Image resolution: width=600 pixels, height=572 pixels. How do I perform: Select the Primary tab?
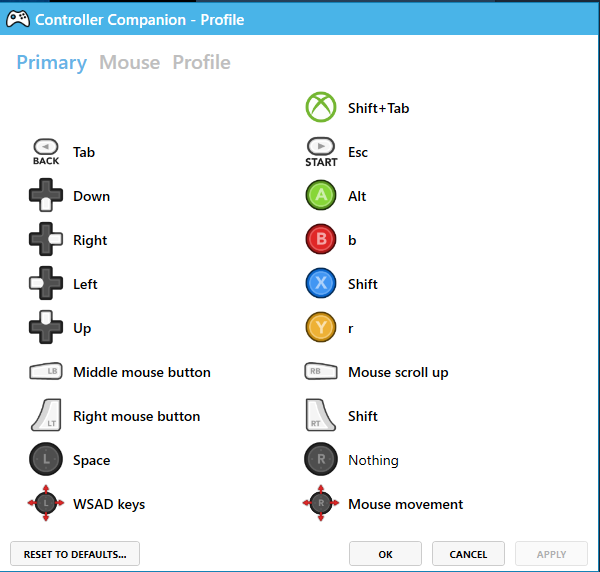(51, 62)
